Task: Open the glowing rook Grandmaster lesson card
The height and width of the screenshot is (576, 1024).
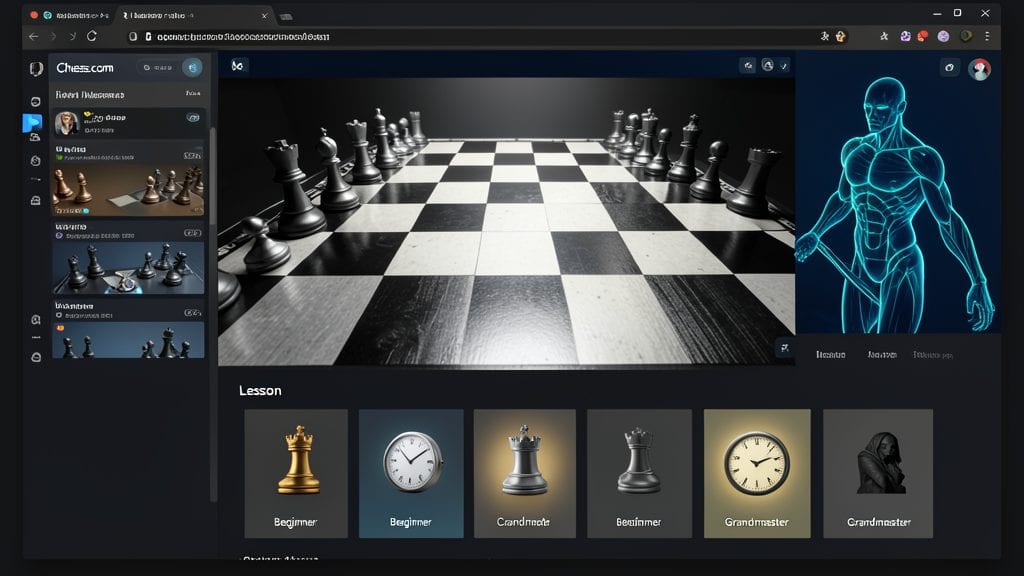Action: click(524, 473)
